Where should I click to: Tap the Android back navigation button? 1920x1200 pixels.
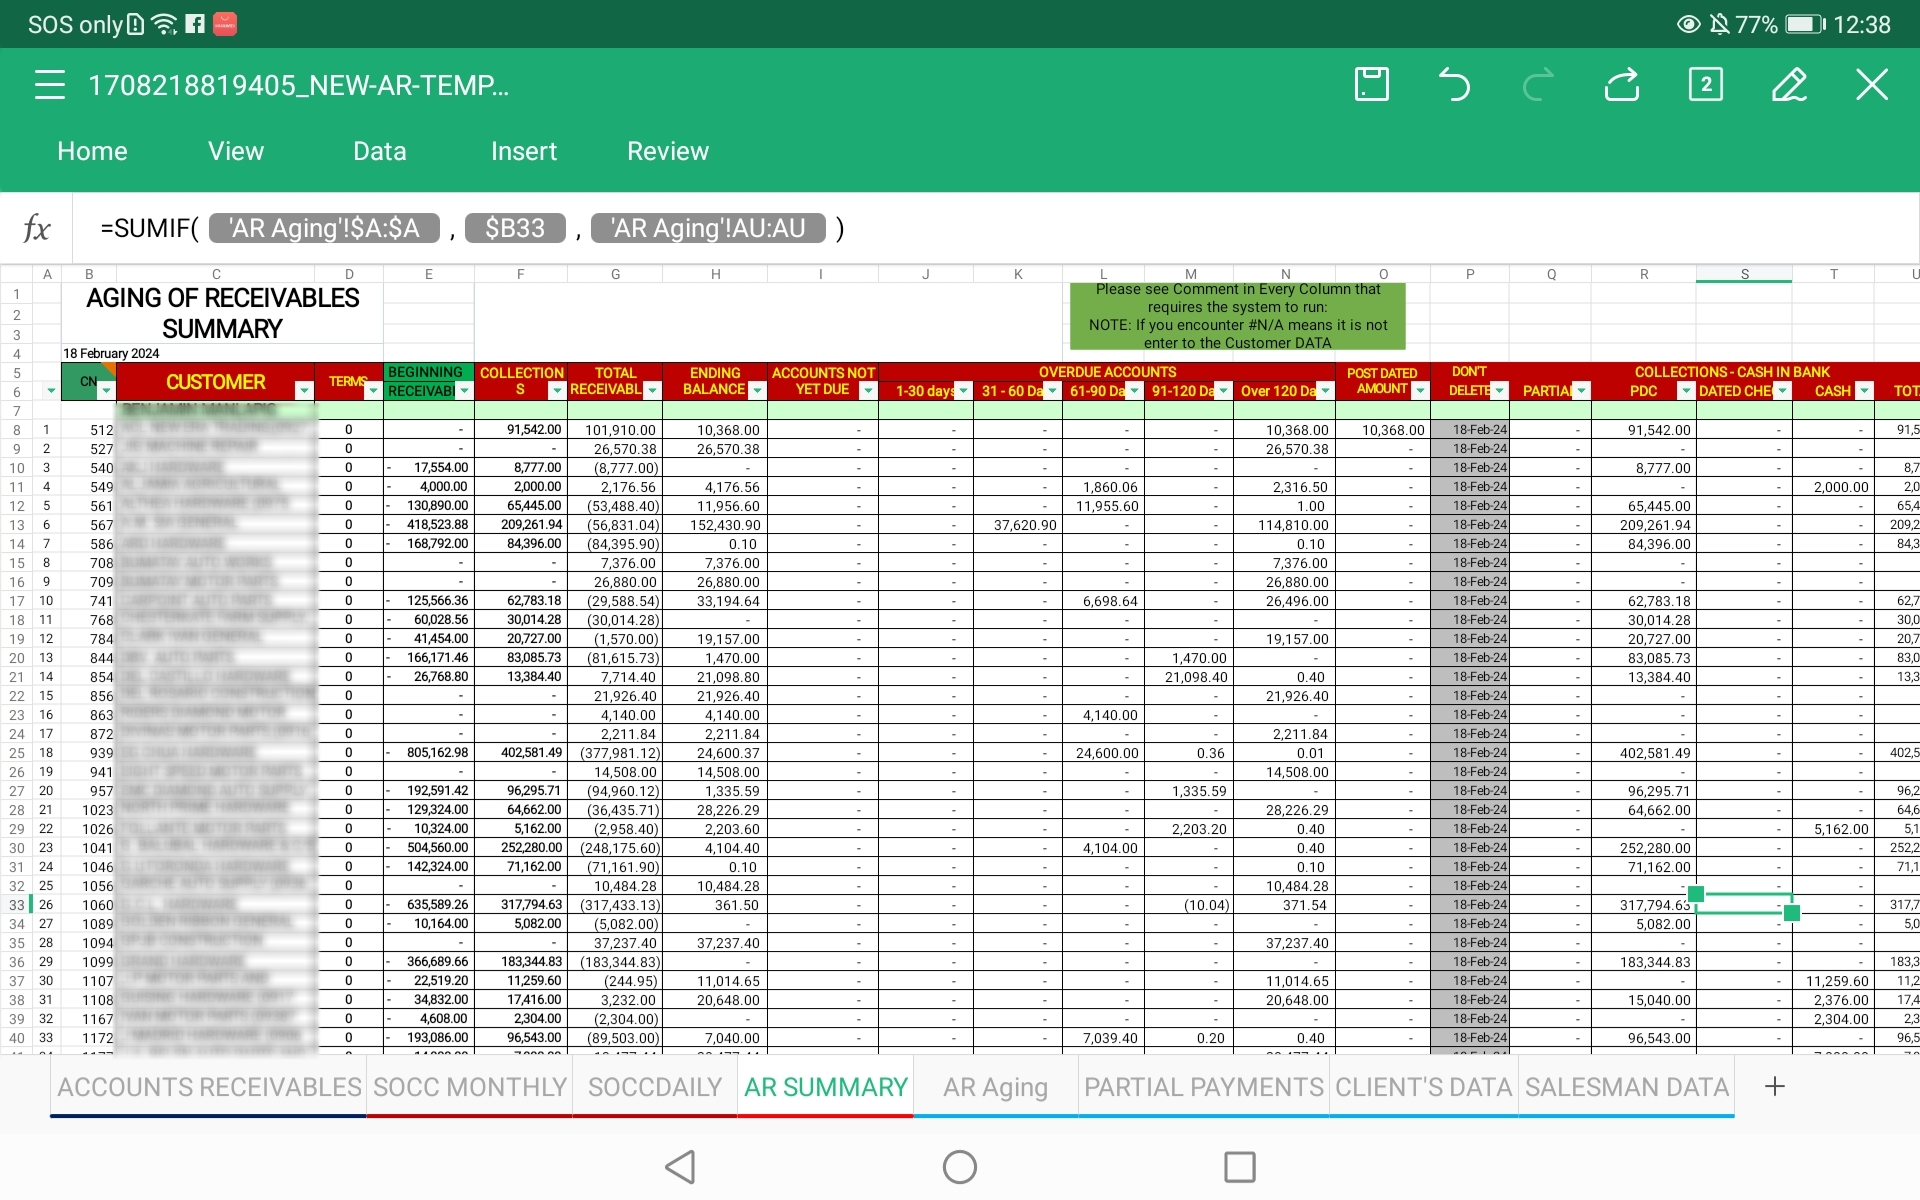[680, 1166]
